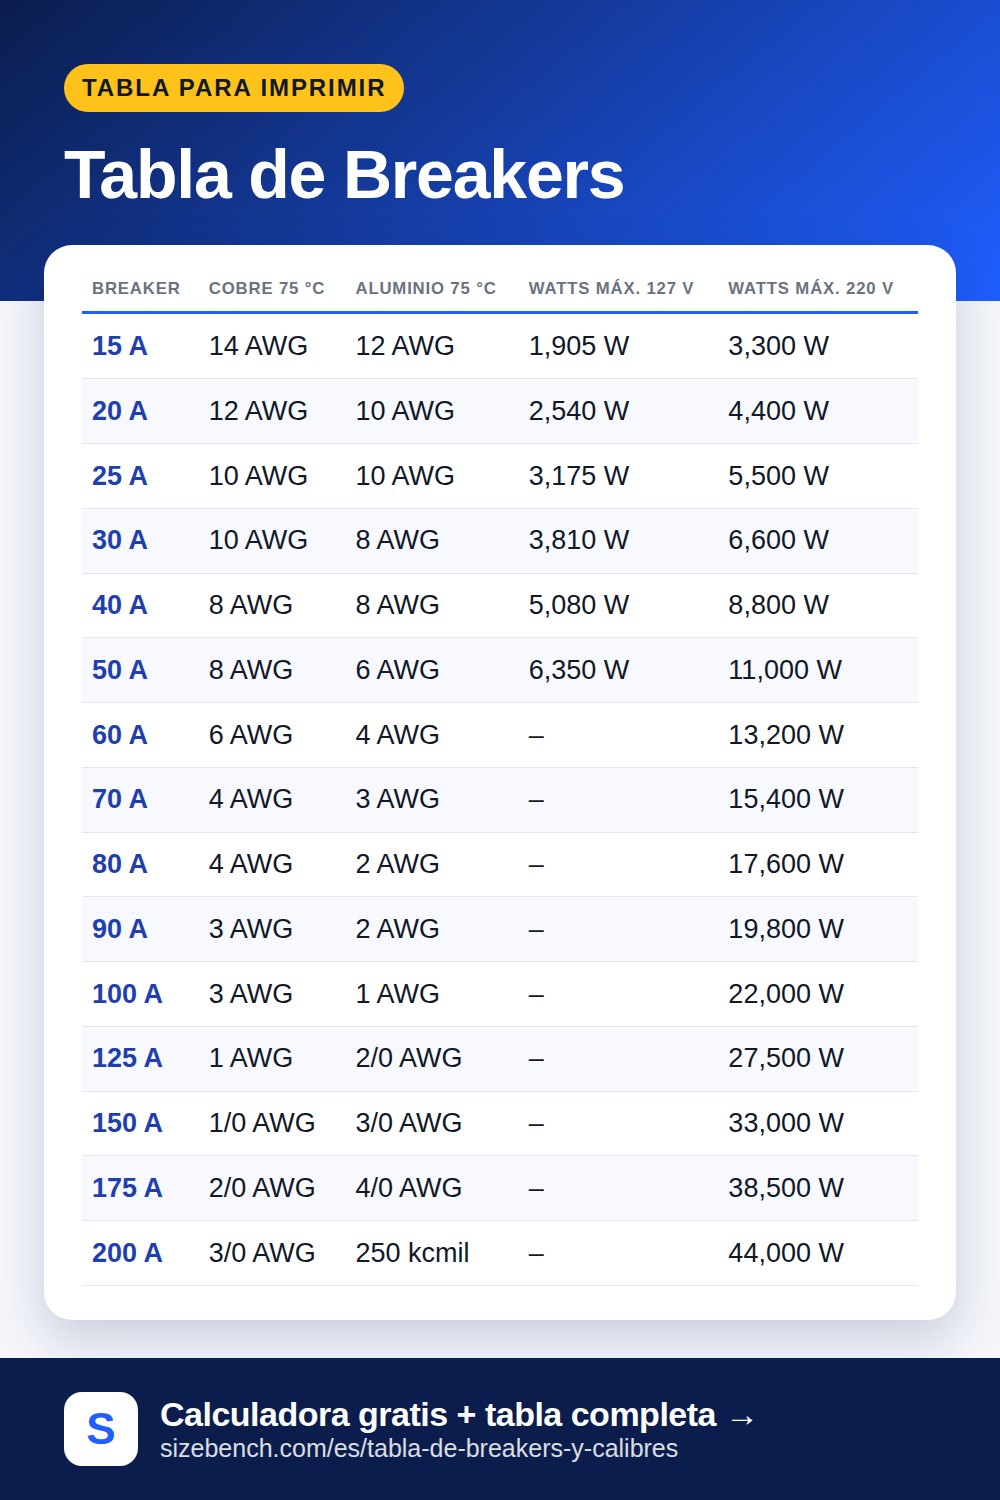Click the "4/0 AWG" aluminum cell
This screenshot has height=1500, width=1000.
click(409, 1188)
